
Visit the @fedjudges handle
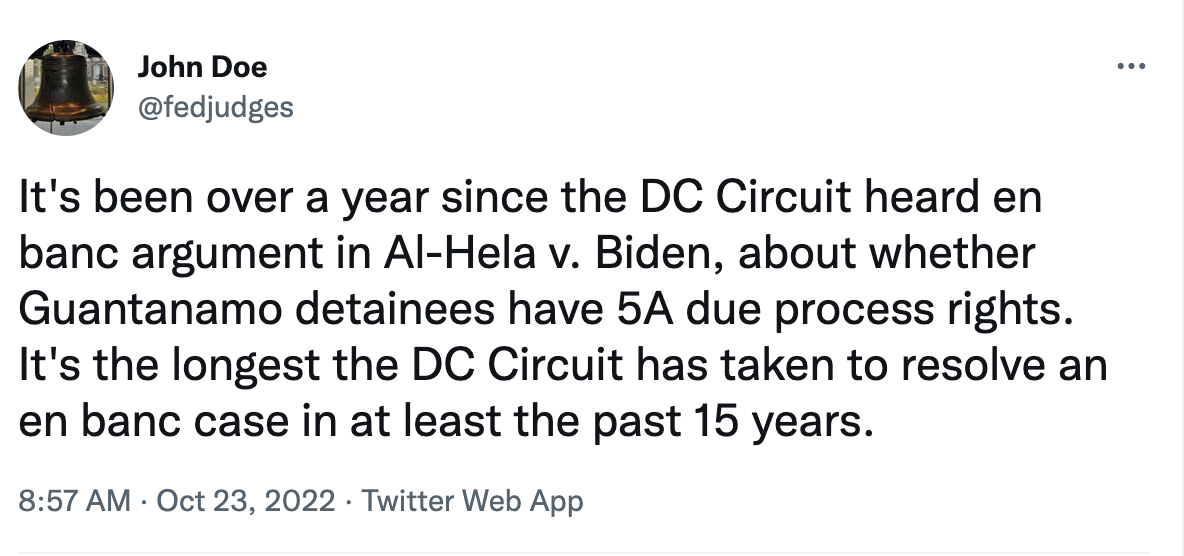[215, 107]
